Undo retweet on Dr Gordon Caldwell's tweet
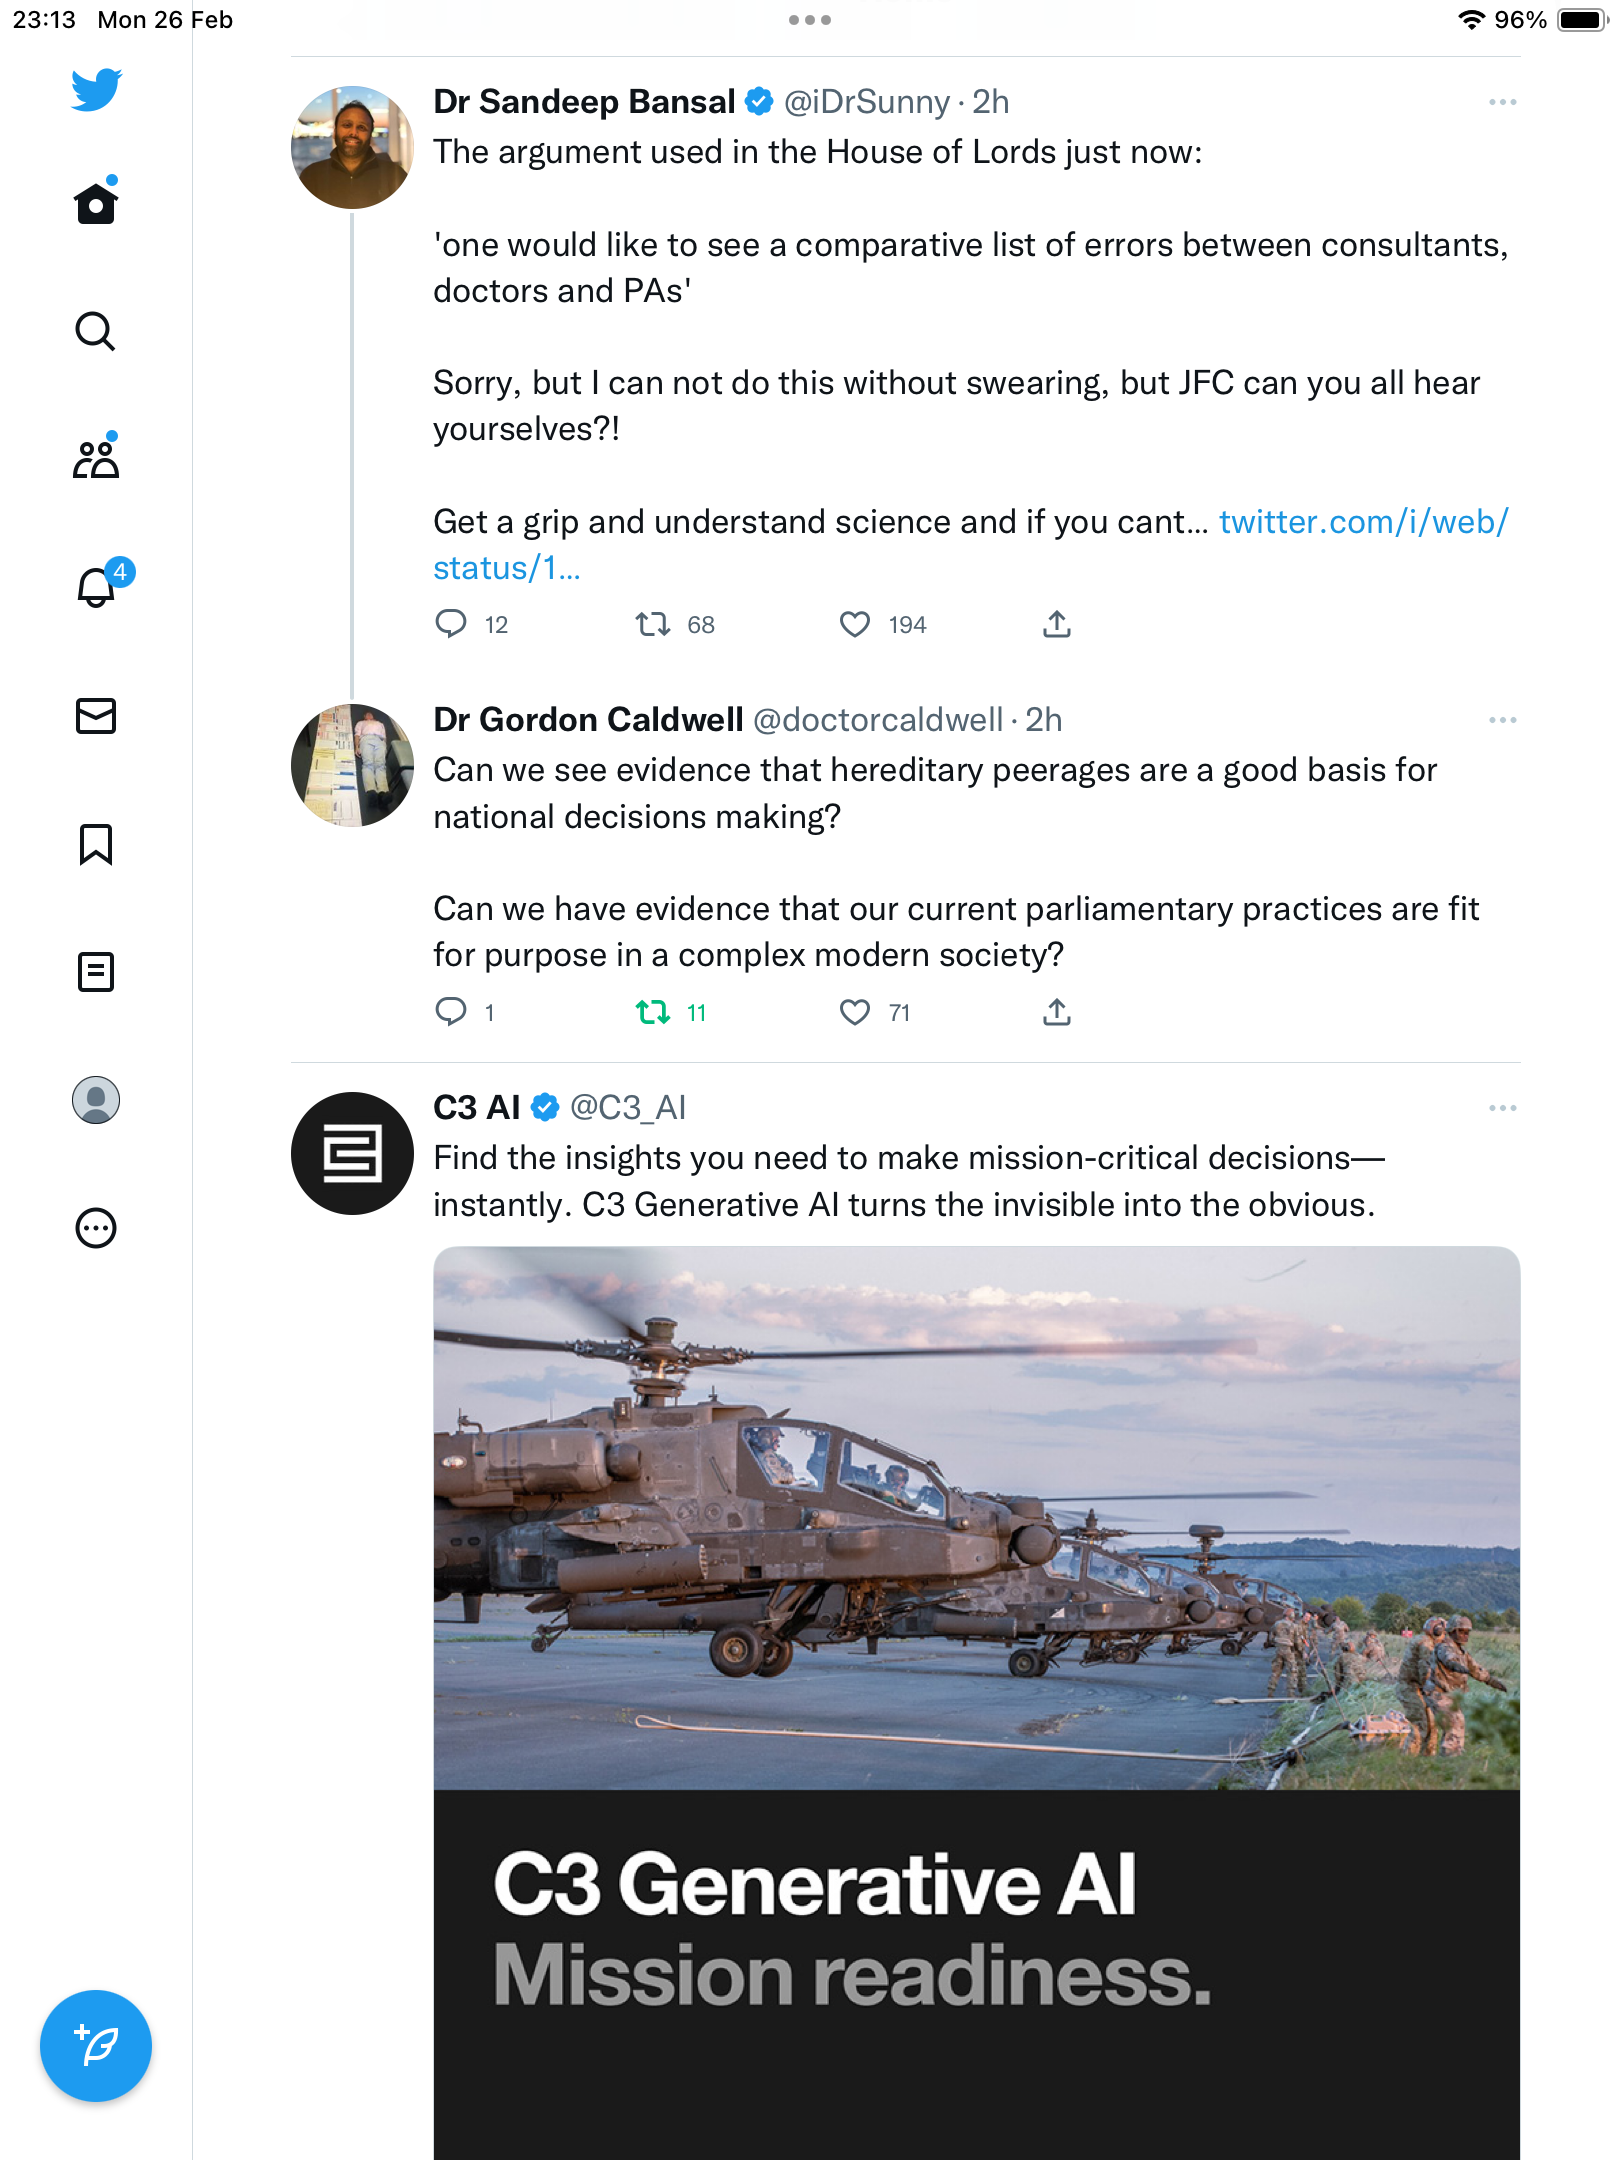Screen dimensions: 1620x2160 [x=653, y=1013]
